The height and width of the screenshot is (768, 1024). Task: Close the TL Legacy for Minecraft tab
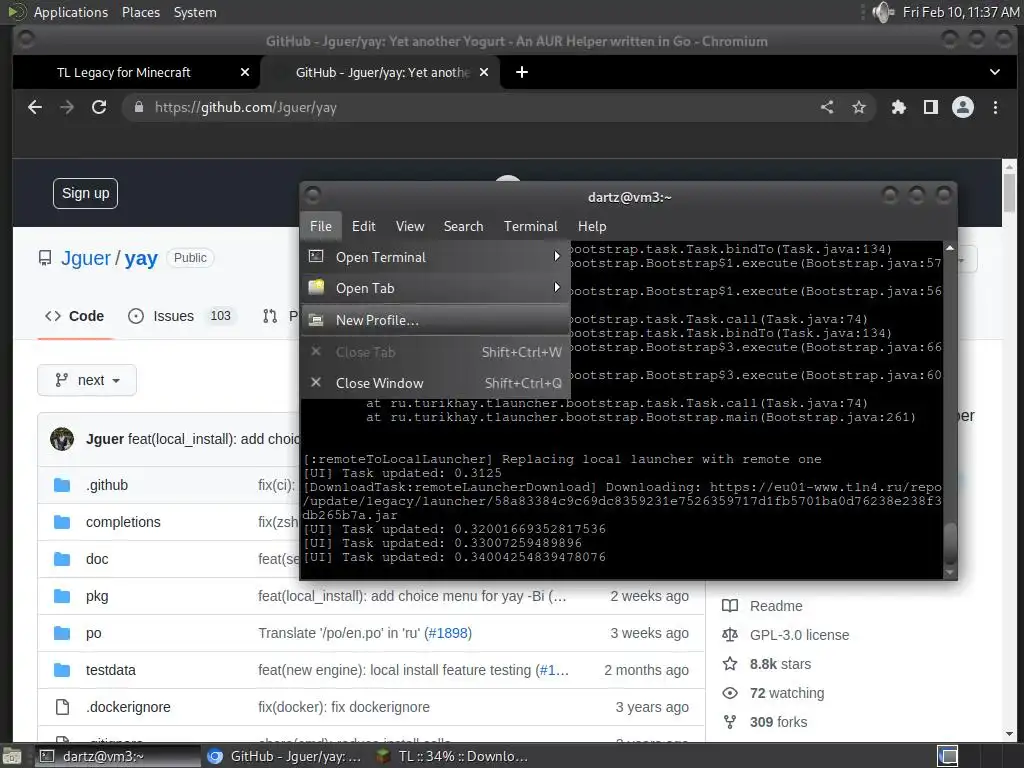[x=245, y=72]
